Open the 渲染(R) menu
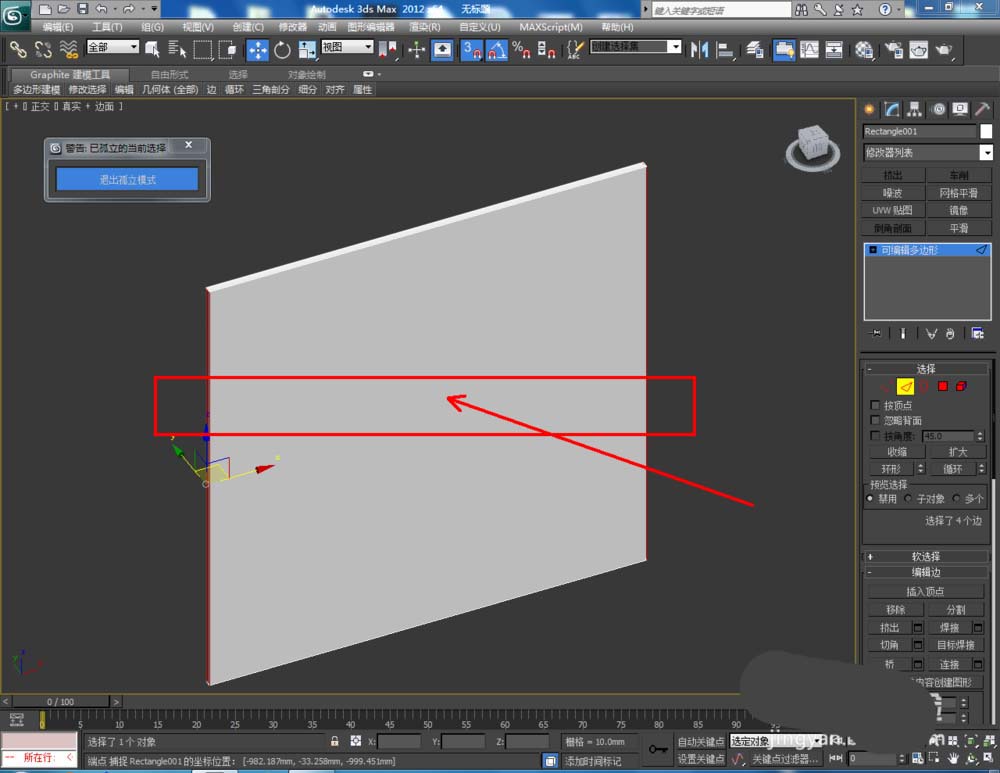The image size is (1000, 773). click(x=425, y=27)
